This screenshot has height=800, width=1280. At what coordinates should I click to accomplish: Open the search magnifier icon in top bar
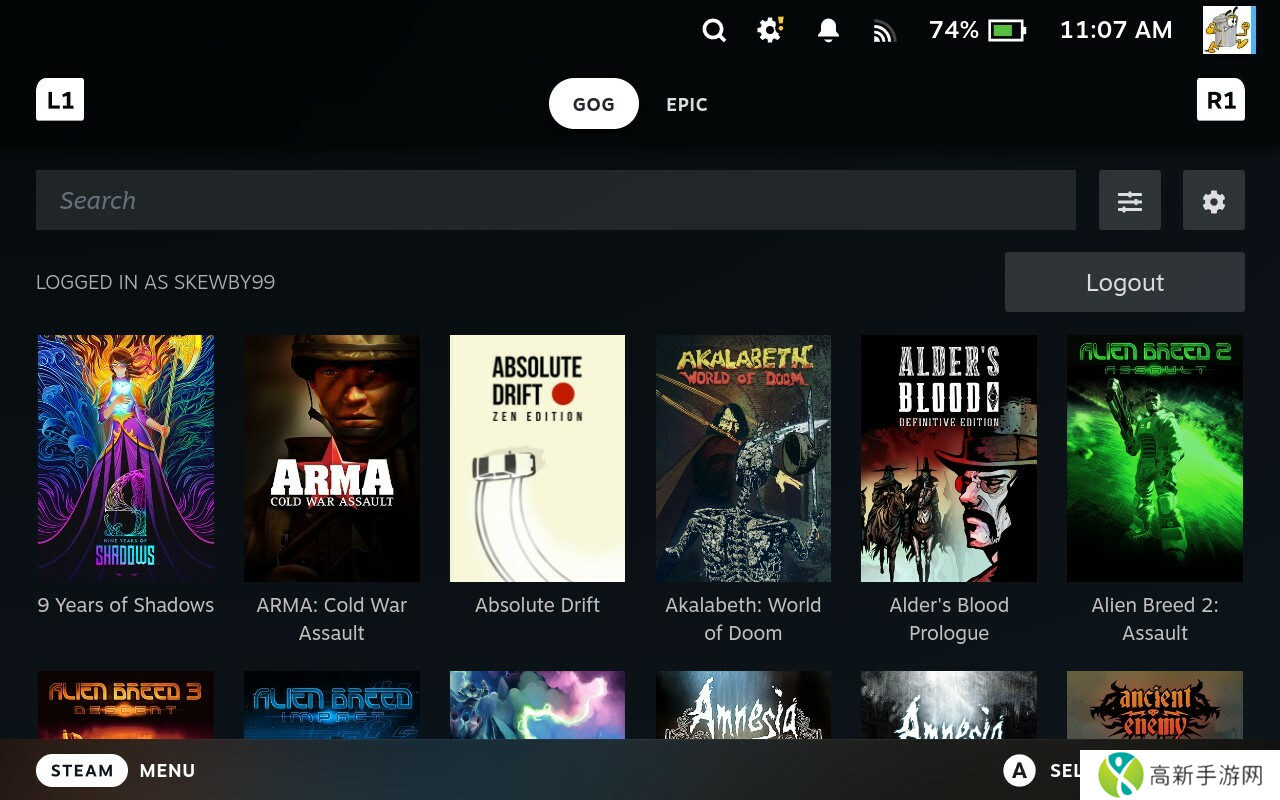(x=714, y=31)
